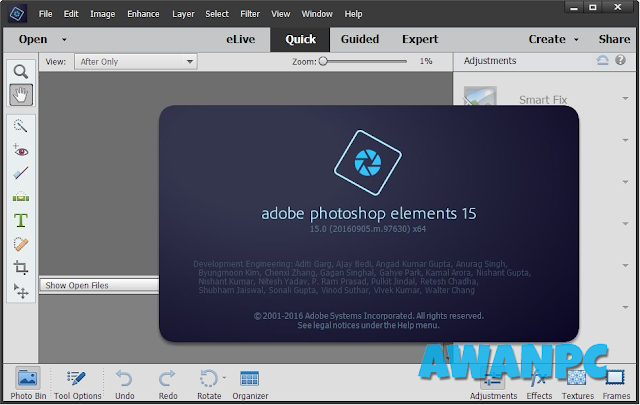This screenshot has height=405, width=640.
Task: Reset adjustments panel icon
Action: [602, 60]
